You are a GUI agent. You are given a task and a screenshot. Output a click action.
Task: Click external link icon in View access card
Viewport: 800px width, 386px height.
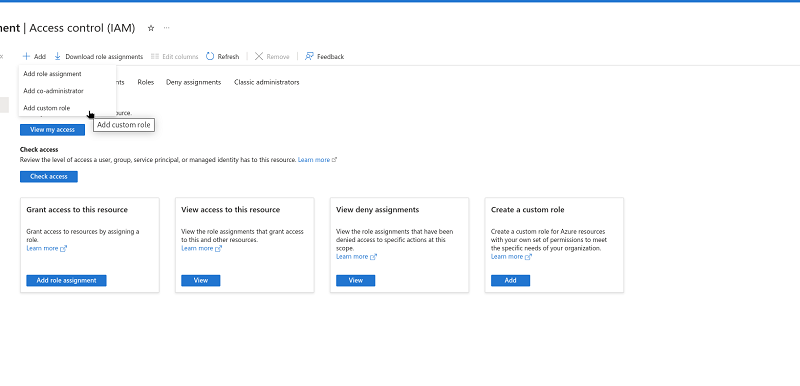pyautogui.click(x=218, y=249)
